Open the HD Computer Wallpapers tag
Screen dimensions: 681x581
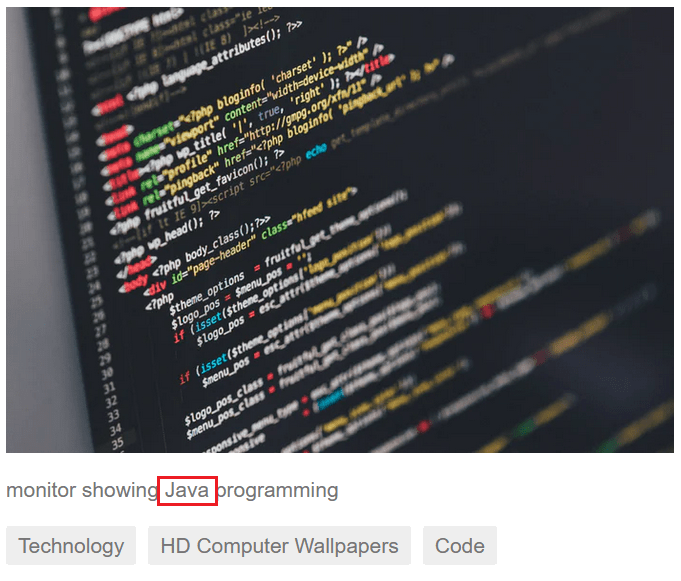click(279, 545)
